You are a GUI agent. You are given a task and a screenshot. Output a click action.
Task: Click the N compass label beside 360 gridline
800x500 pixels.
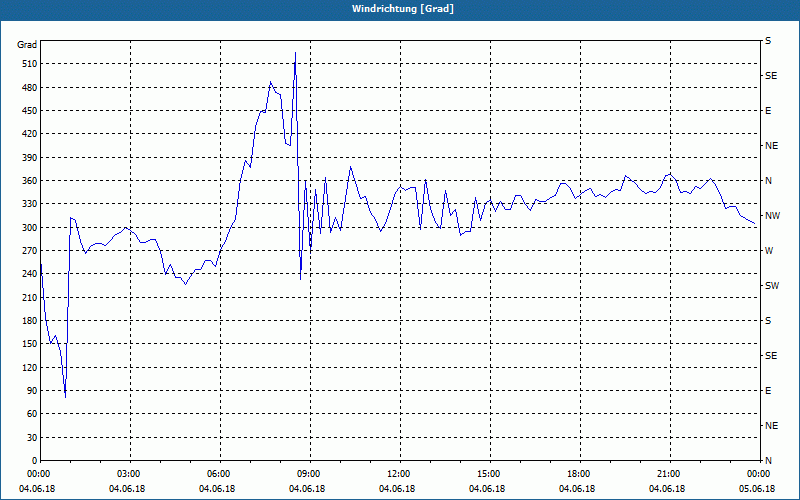pos(768,181)
